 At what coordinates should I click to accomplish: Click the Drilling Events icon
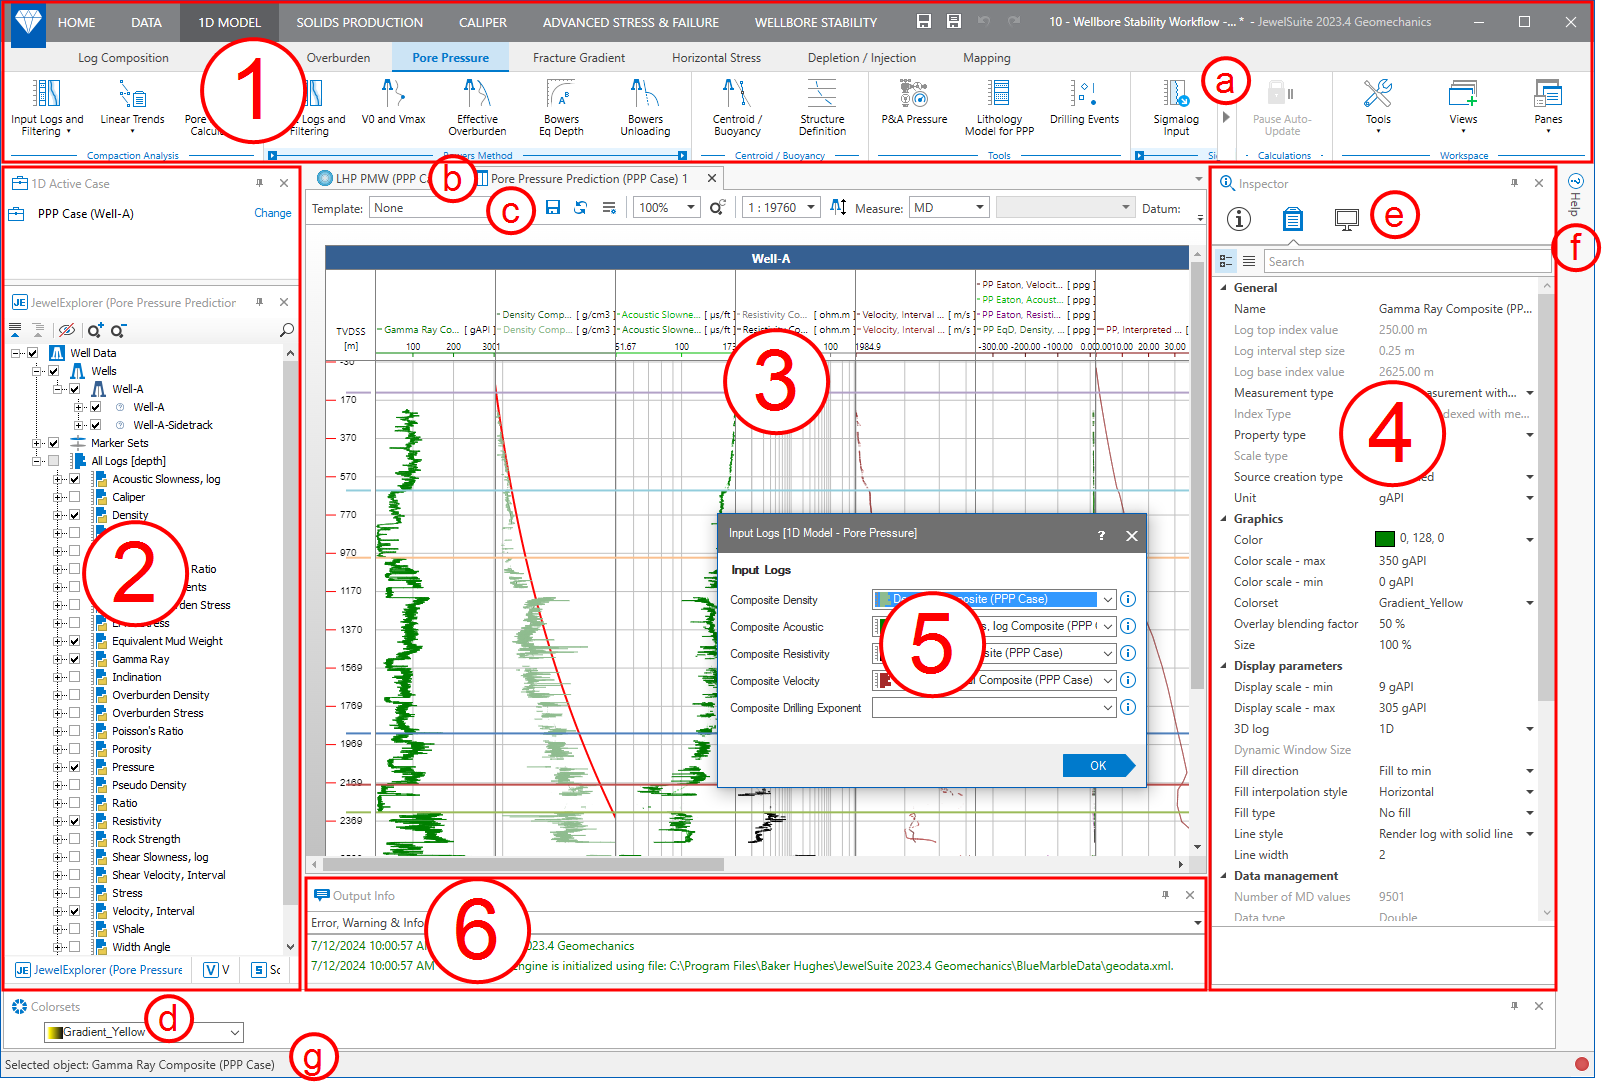pyautogui.click(x=1084, y=96)
